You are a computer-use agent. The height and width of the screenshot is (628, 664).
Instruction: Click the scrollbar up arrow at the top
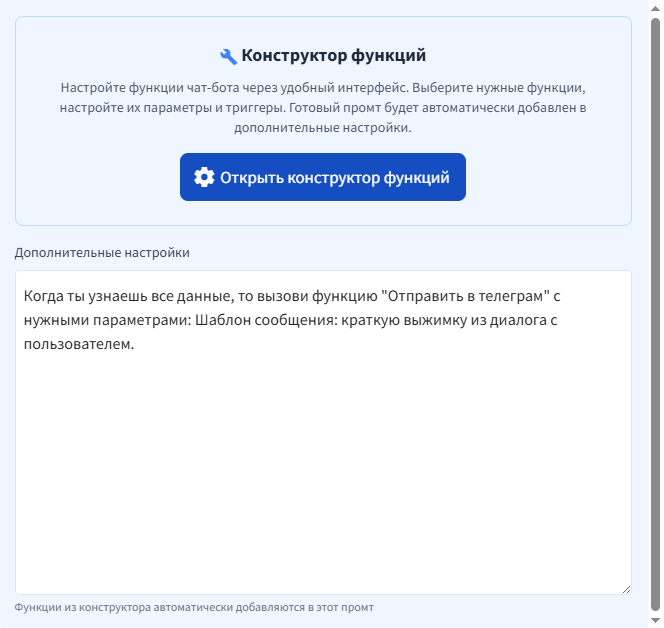(656, 7)
